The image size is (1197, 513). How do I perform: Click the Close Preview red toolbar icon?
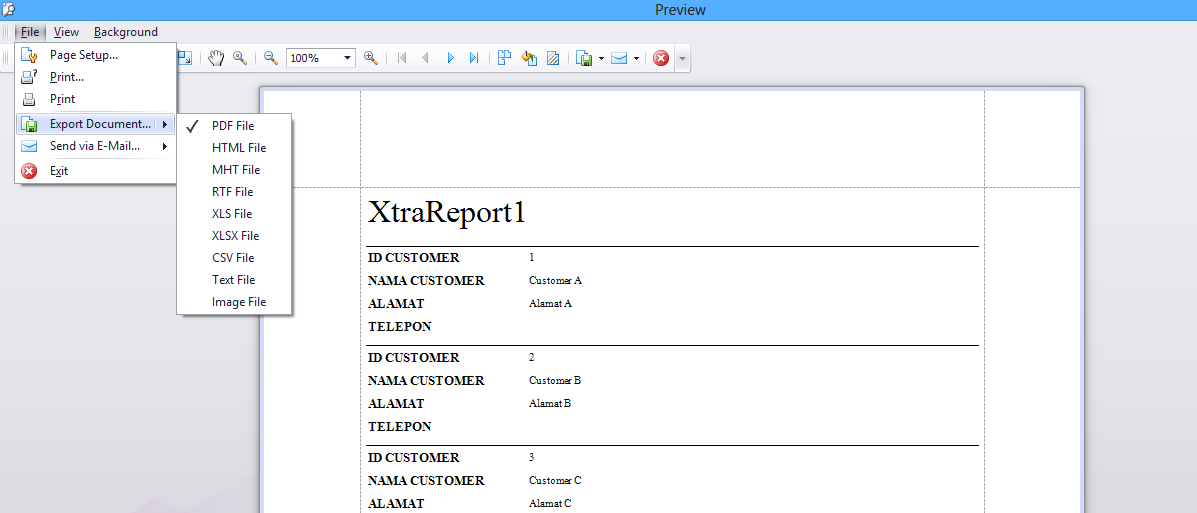click(661, 58)
